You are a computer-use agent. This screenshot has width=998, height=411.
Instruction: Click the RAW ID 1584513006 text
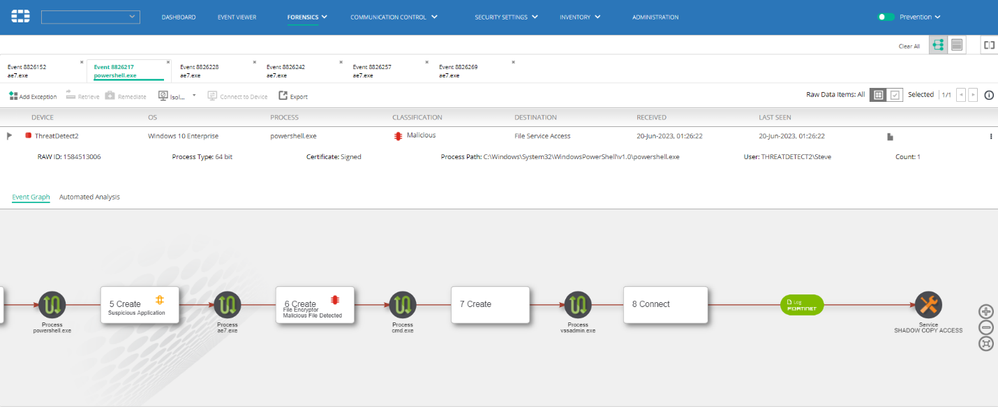point(69,157)
